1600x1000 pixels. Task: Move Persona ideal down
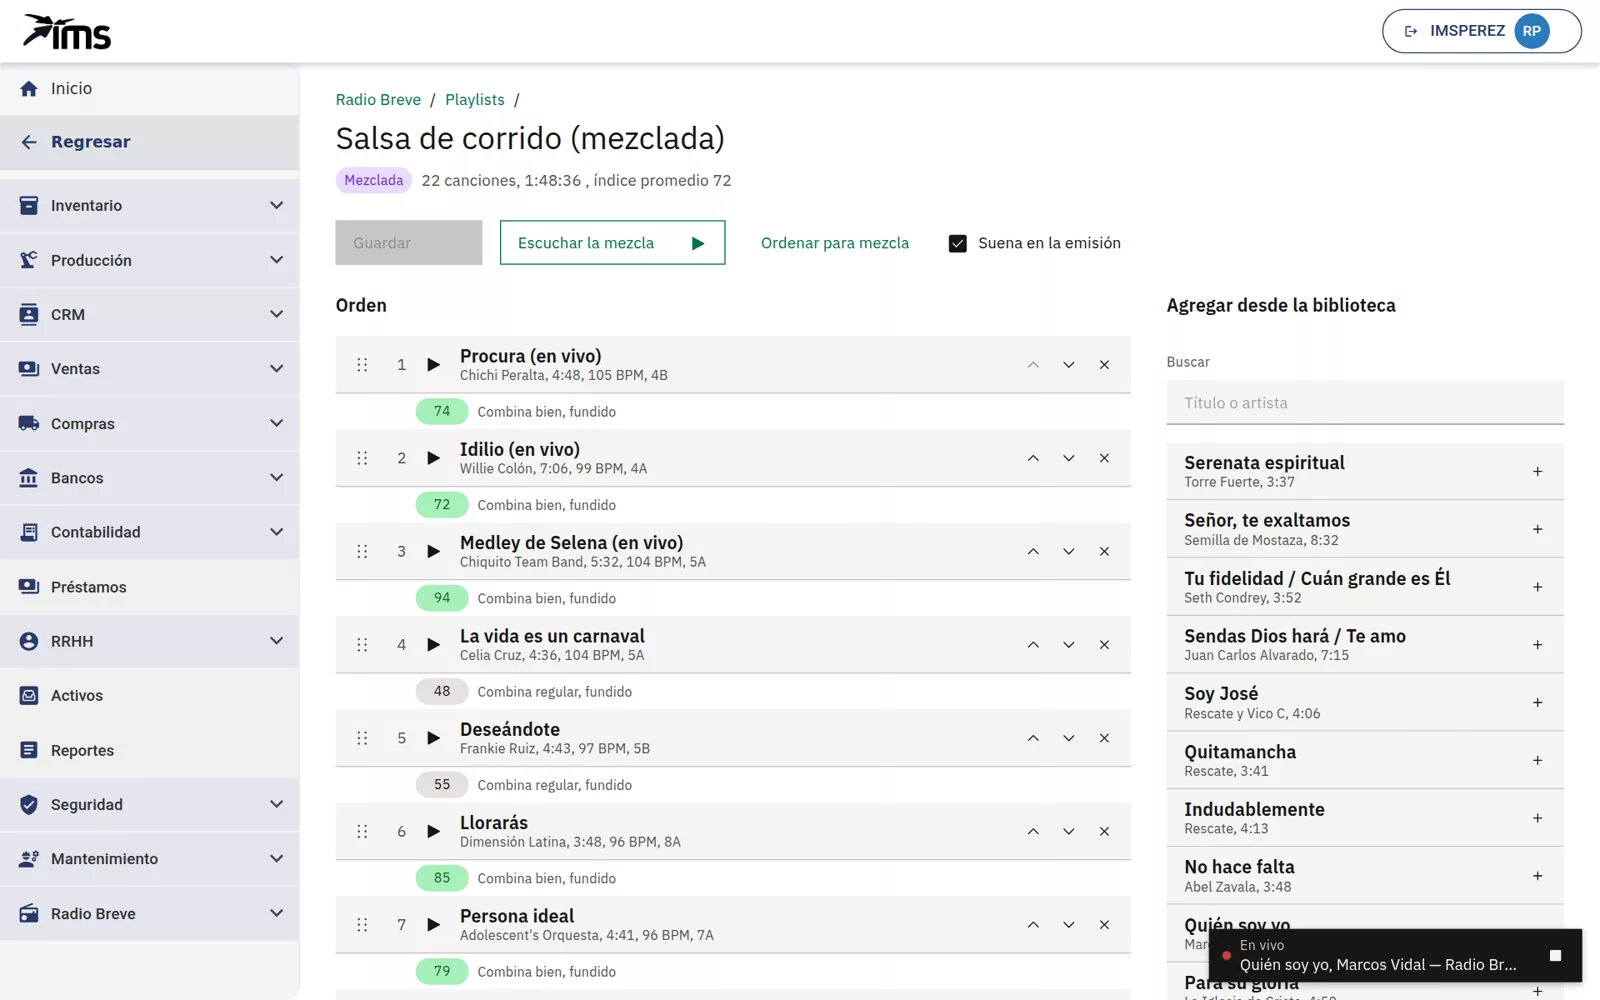click(1068, 925)
